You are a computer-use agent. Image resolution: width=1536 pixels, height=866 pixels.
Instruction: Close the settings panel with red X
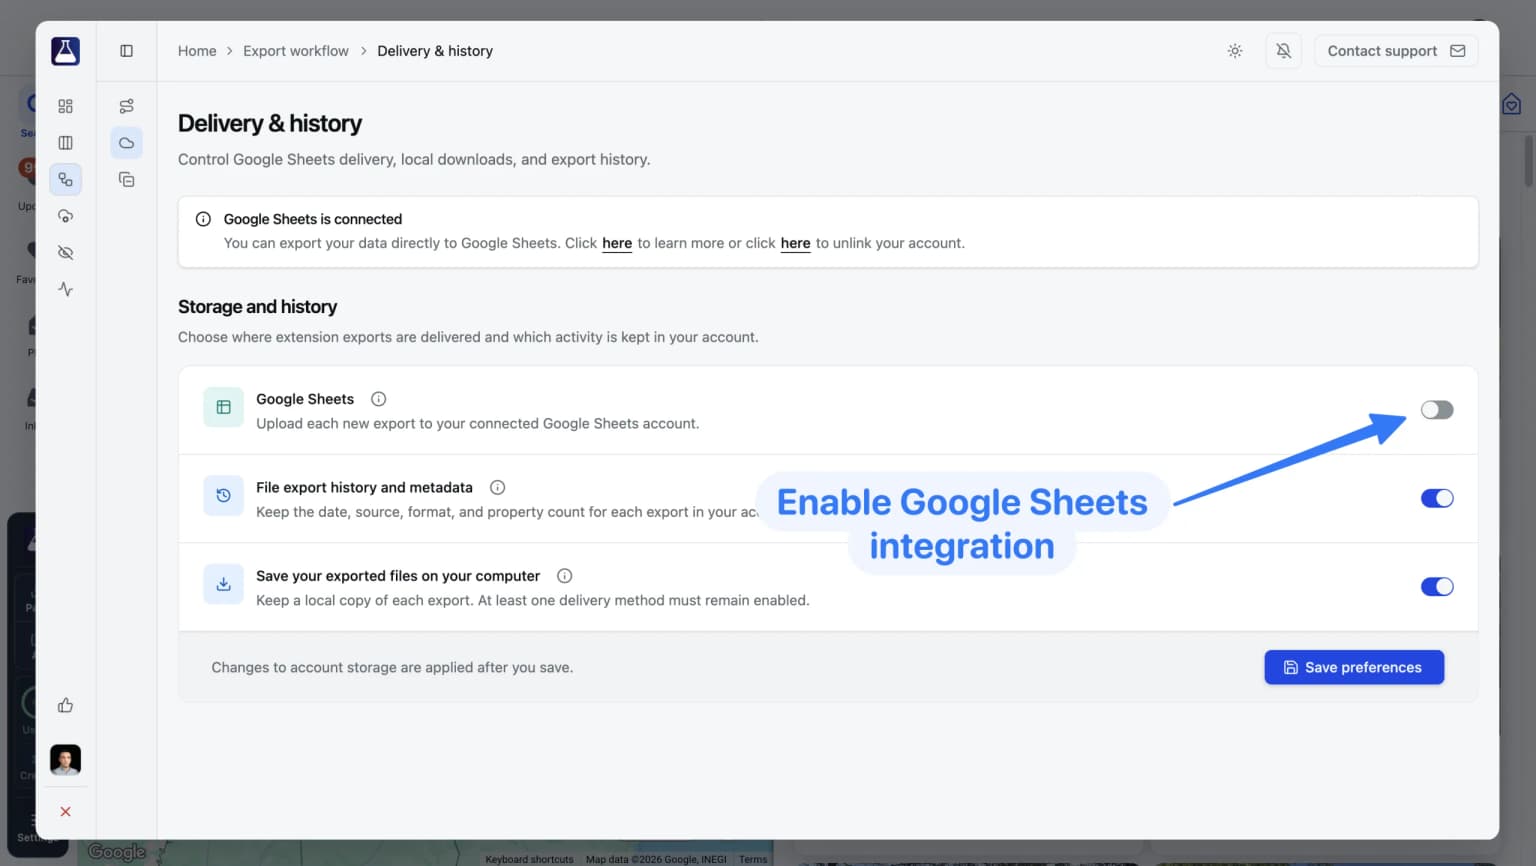(66, 812)
